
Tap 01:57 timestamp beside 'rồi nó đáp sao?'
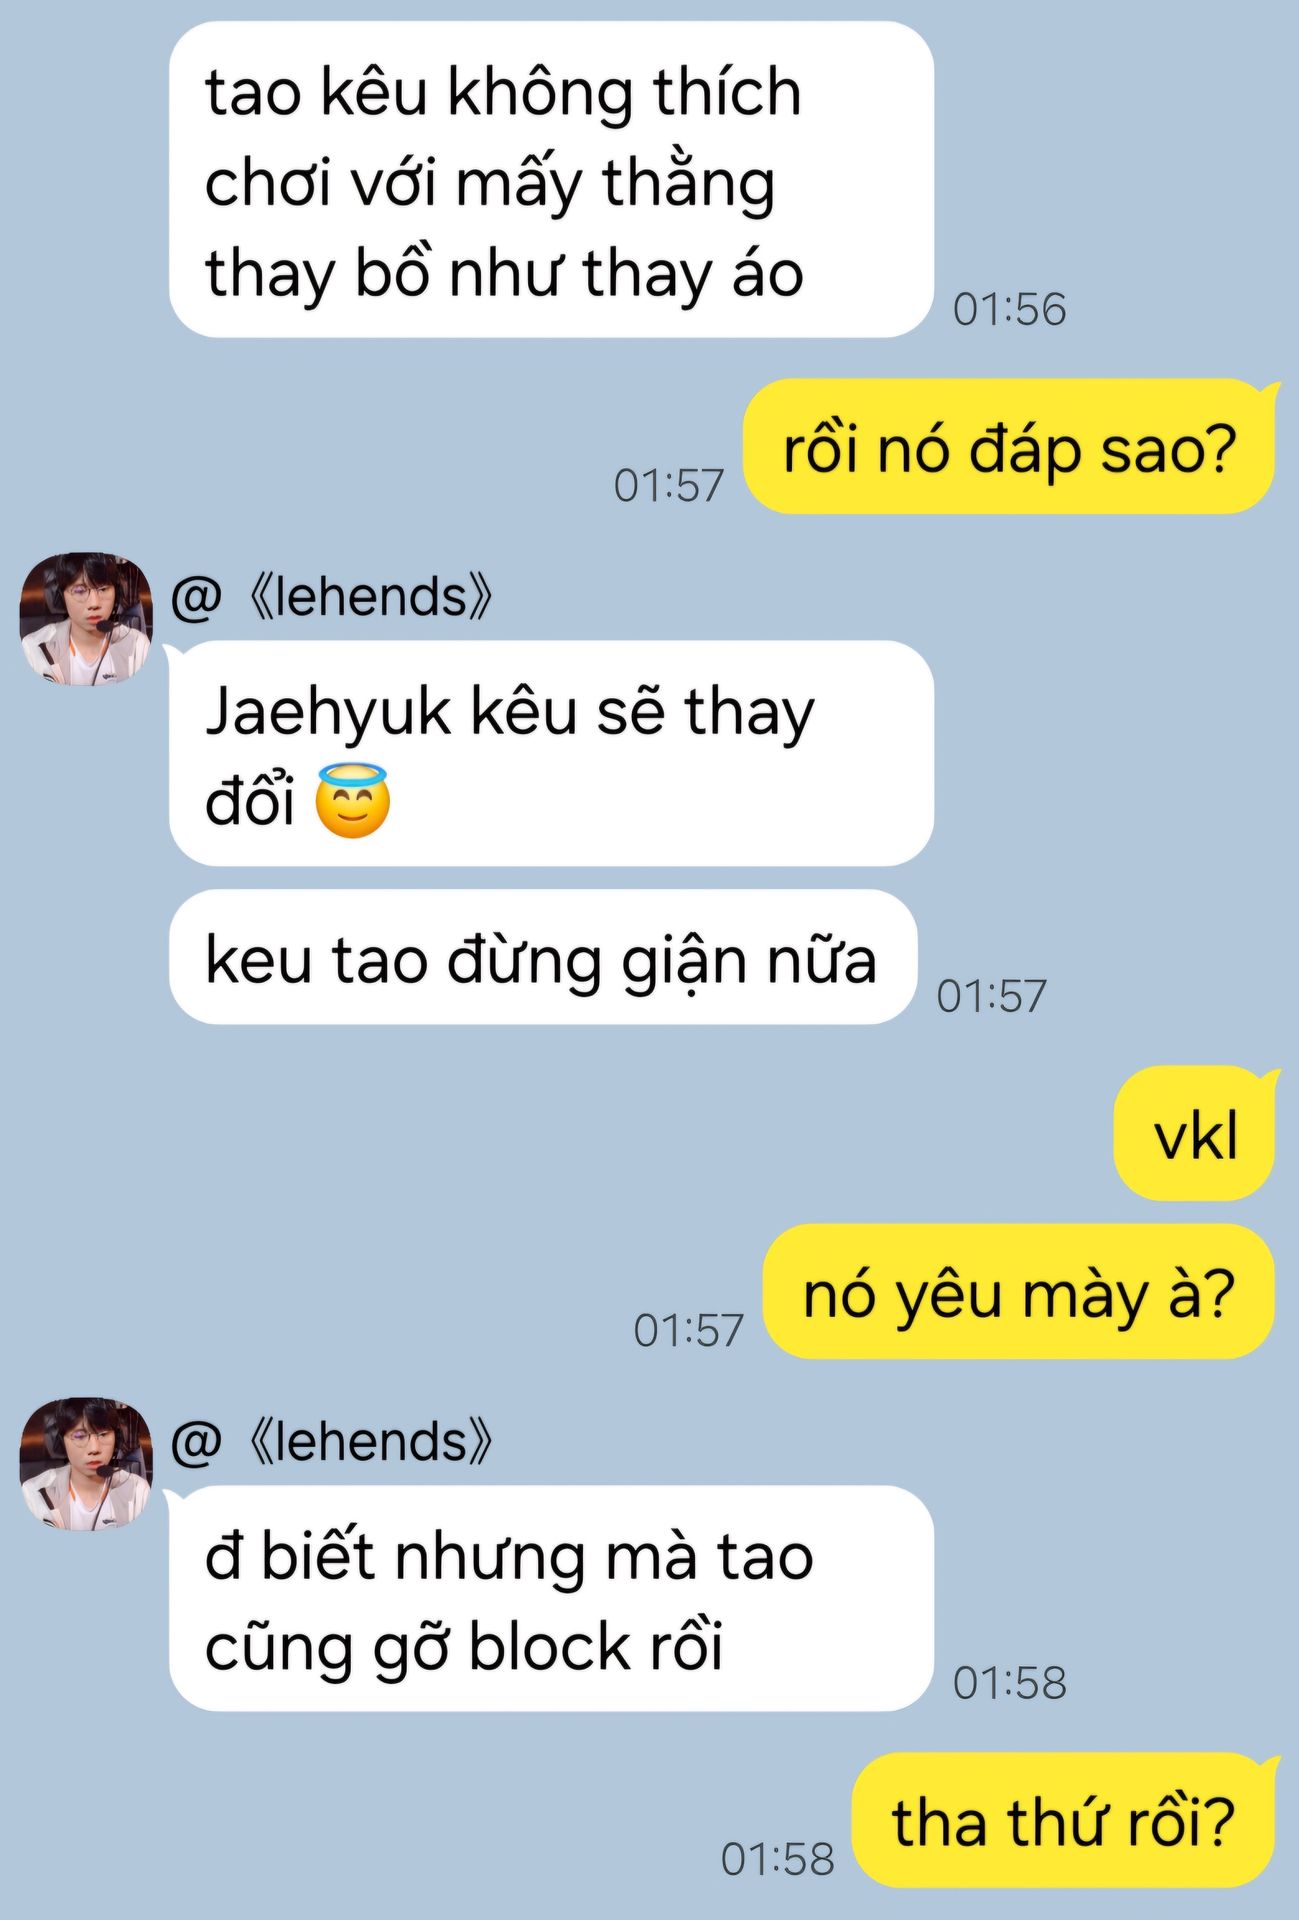coord(668,485)
